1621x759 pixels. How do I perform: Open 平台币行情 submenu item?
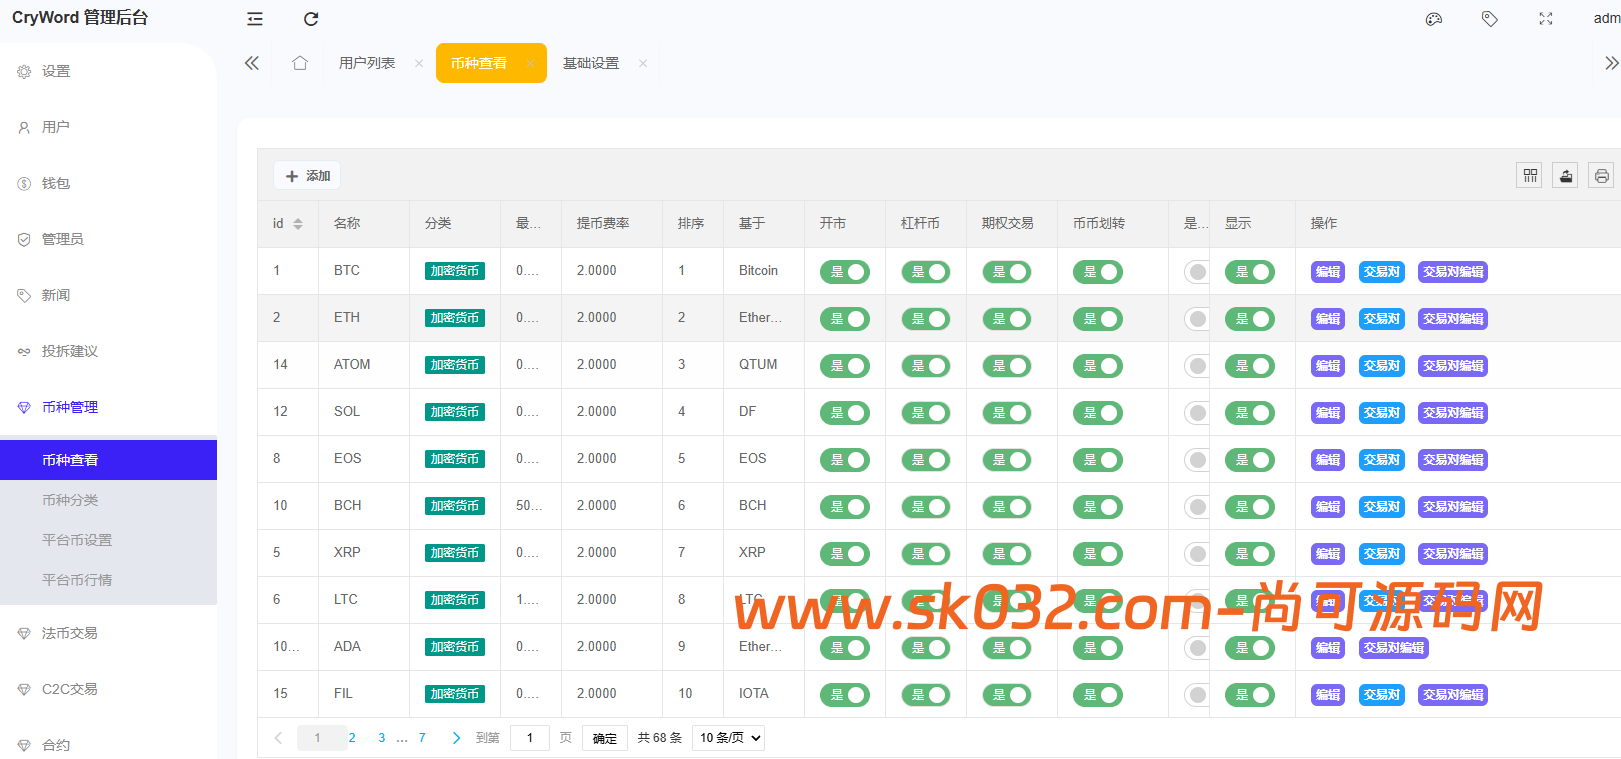(x=77, y=580)
